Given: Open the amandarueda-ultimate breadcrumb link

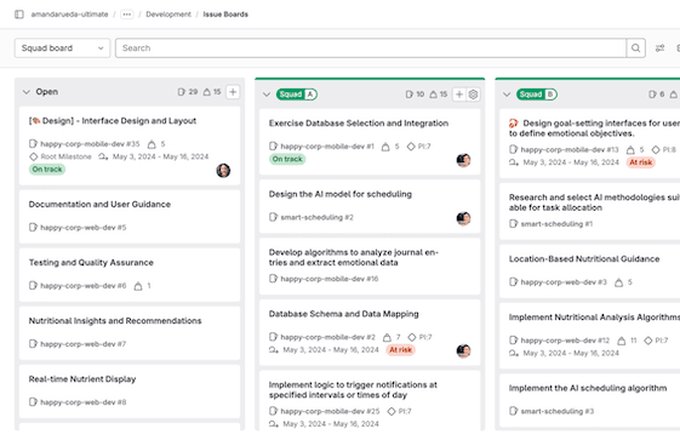Looking at the screenshot, I should click(x=69, y=14).
